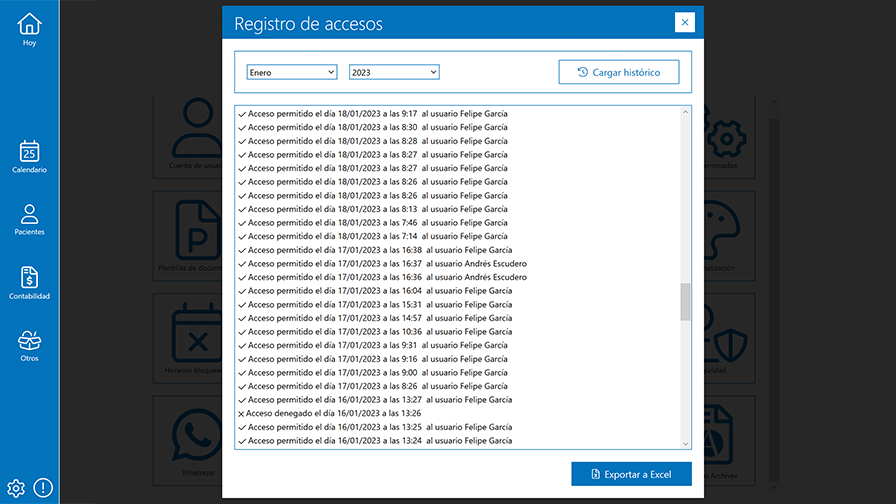
Task: Select entry 18/01/2023 a las 7:14
Action: pos(373,236)
